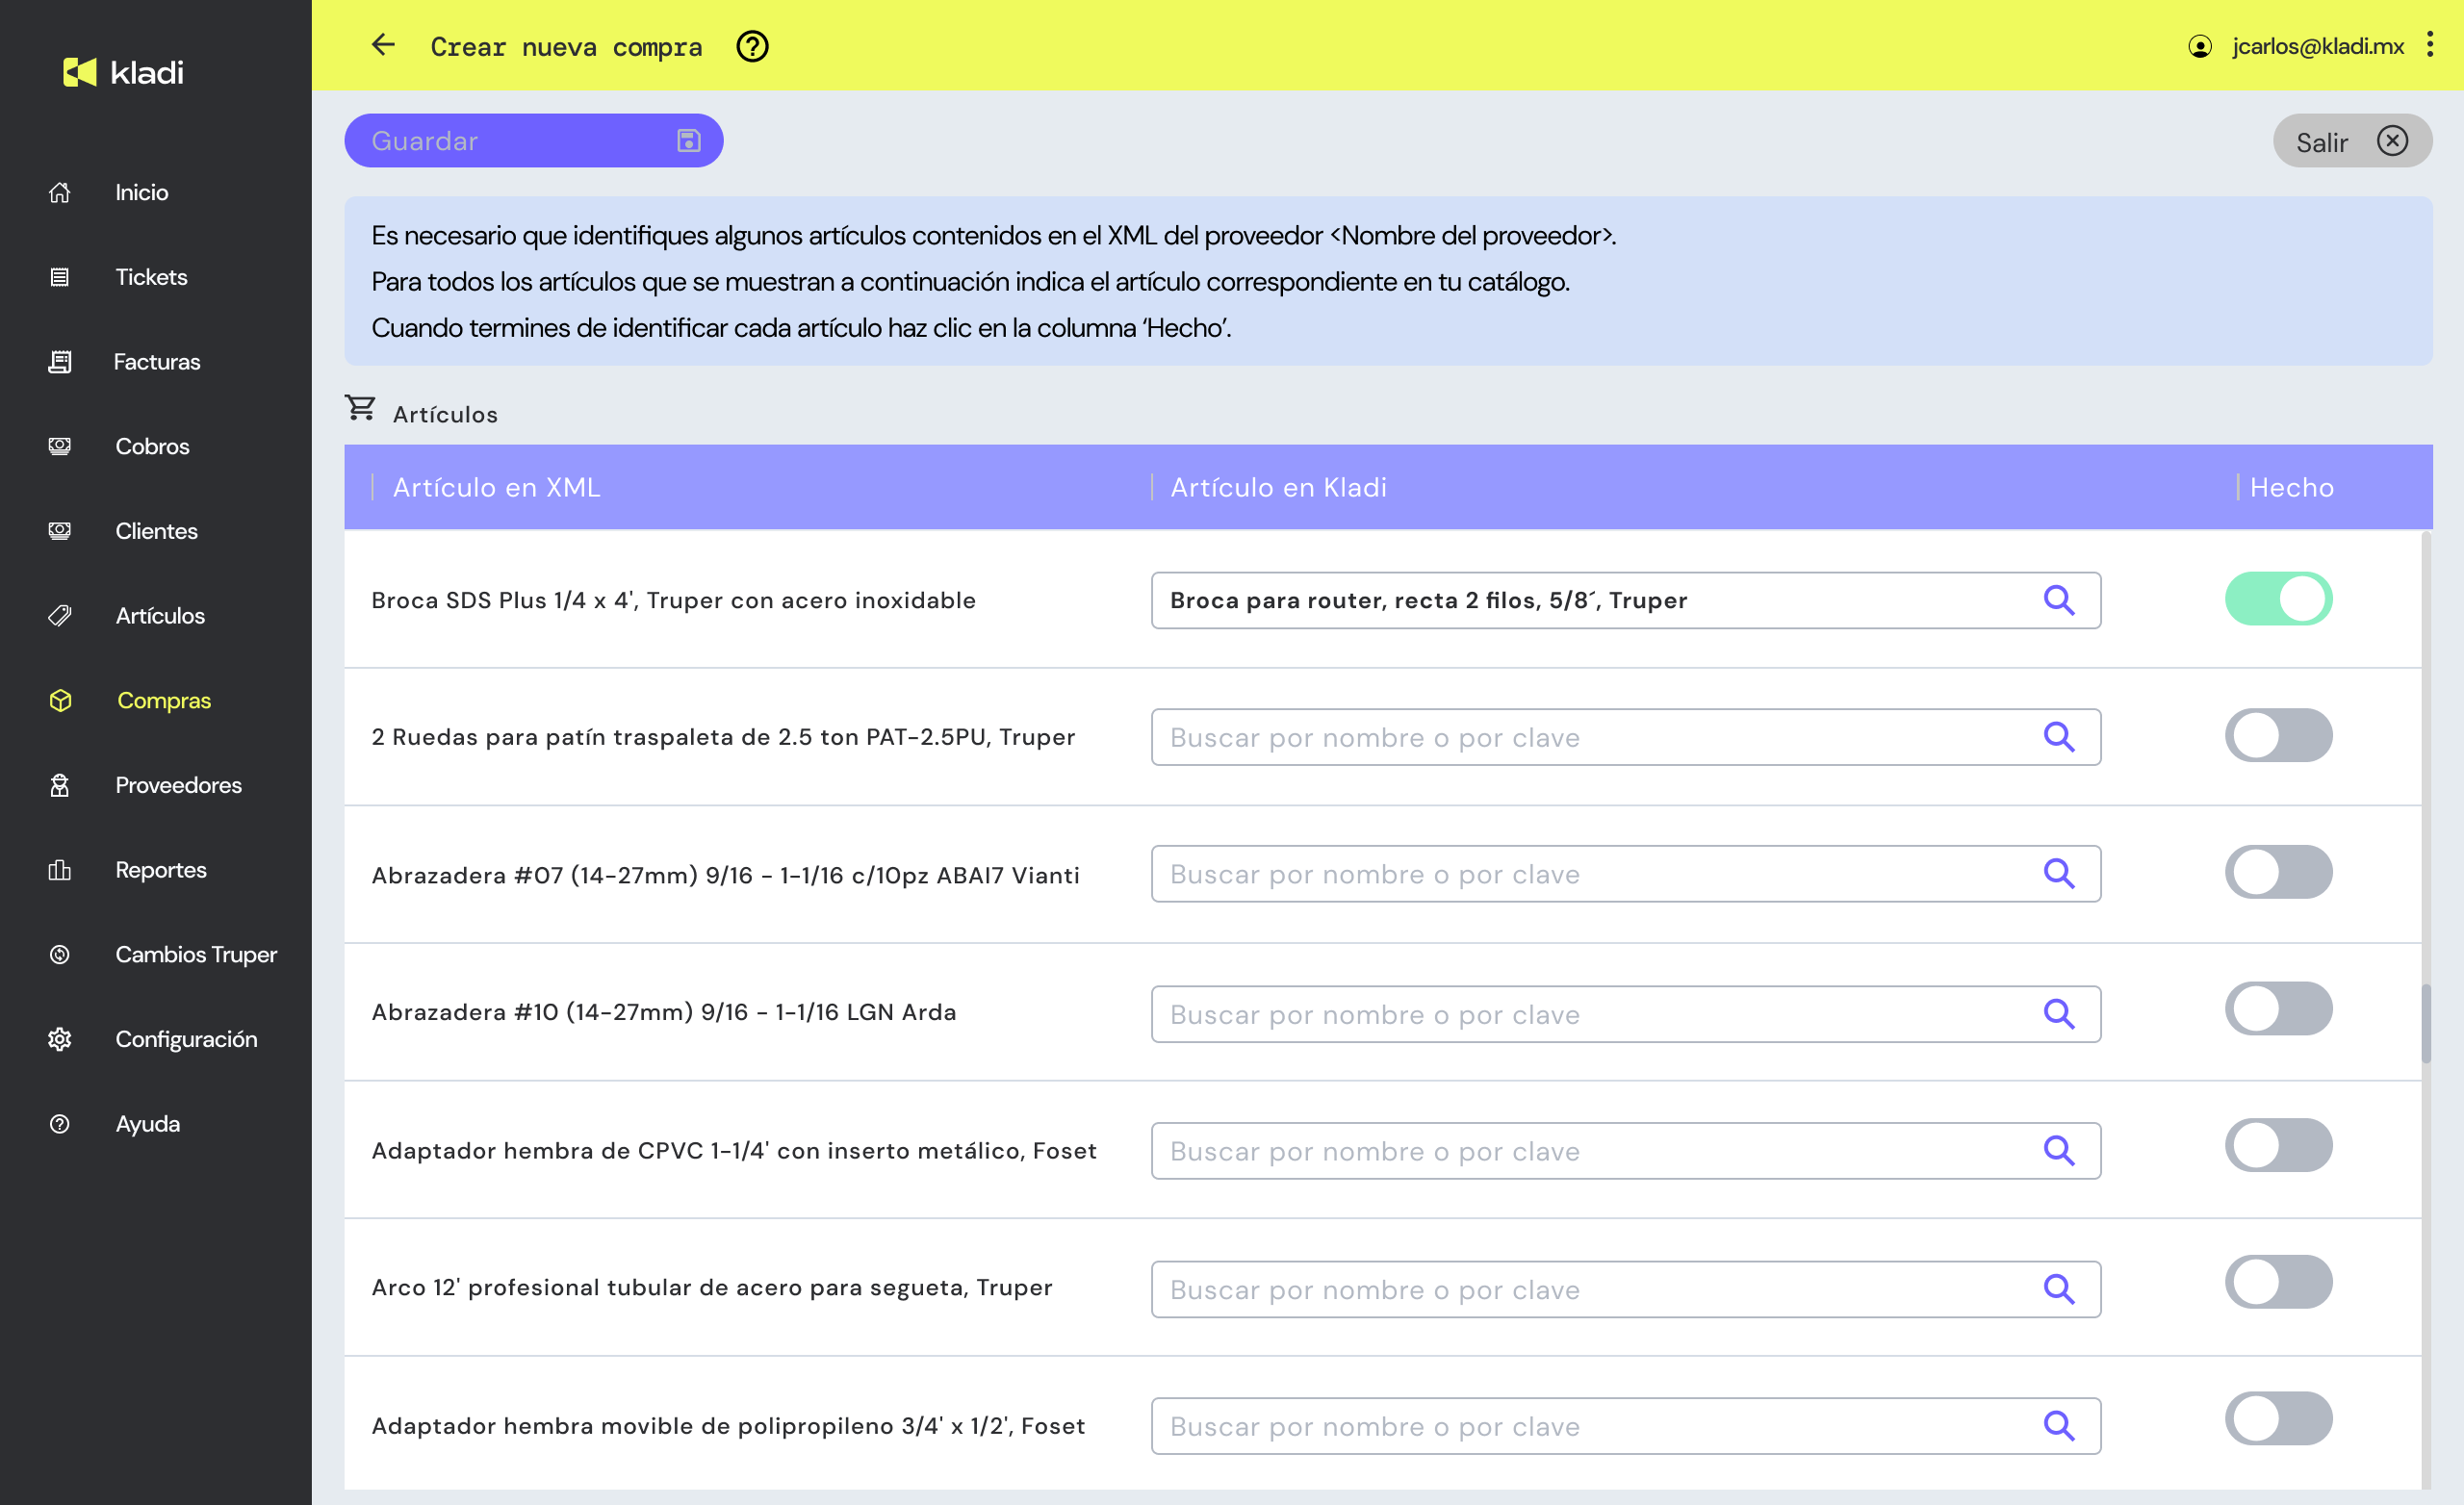Go to Facturas in sidebar
Screen dimensions: 2464x1505
click(156, 362)
